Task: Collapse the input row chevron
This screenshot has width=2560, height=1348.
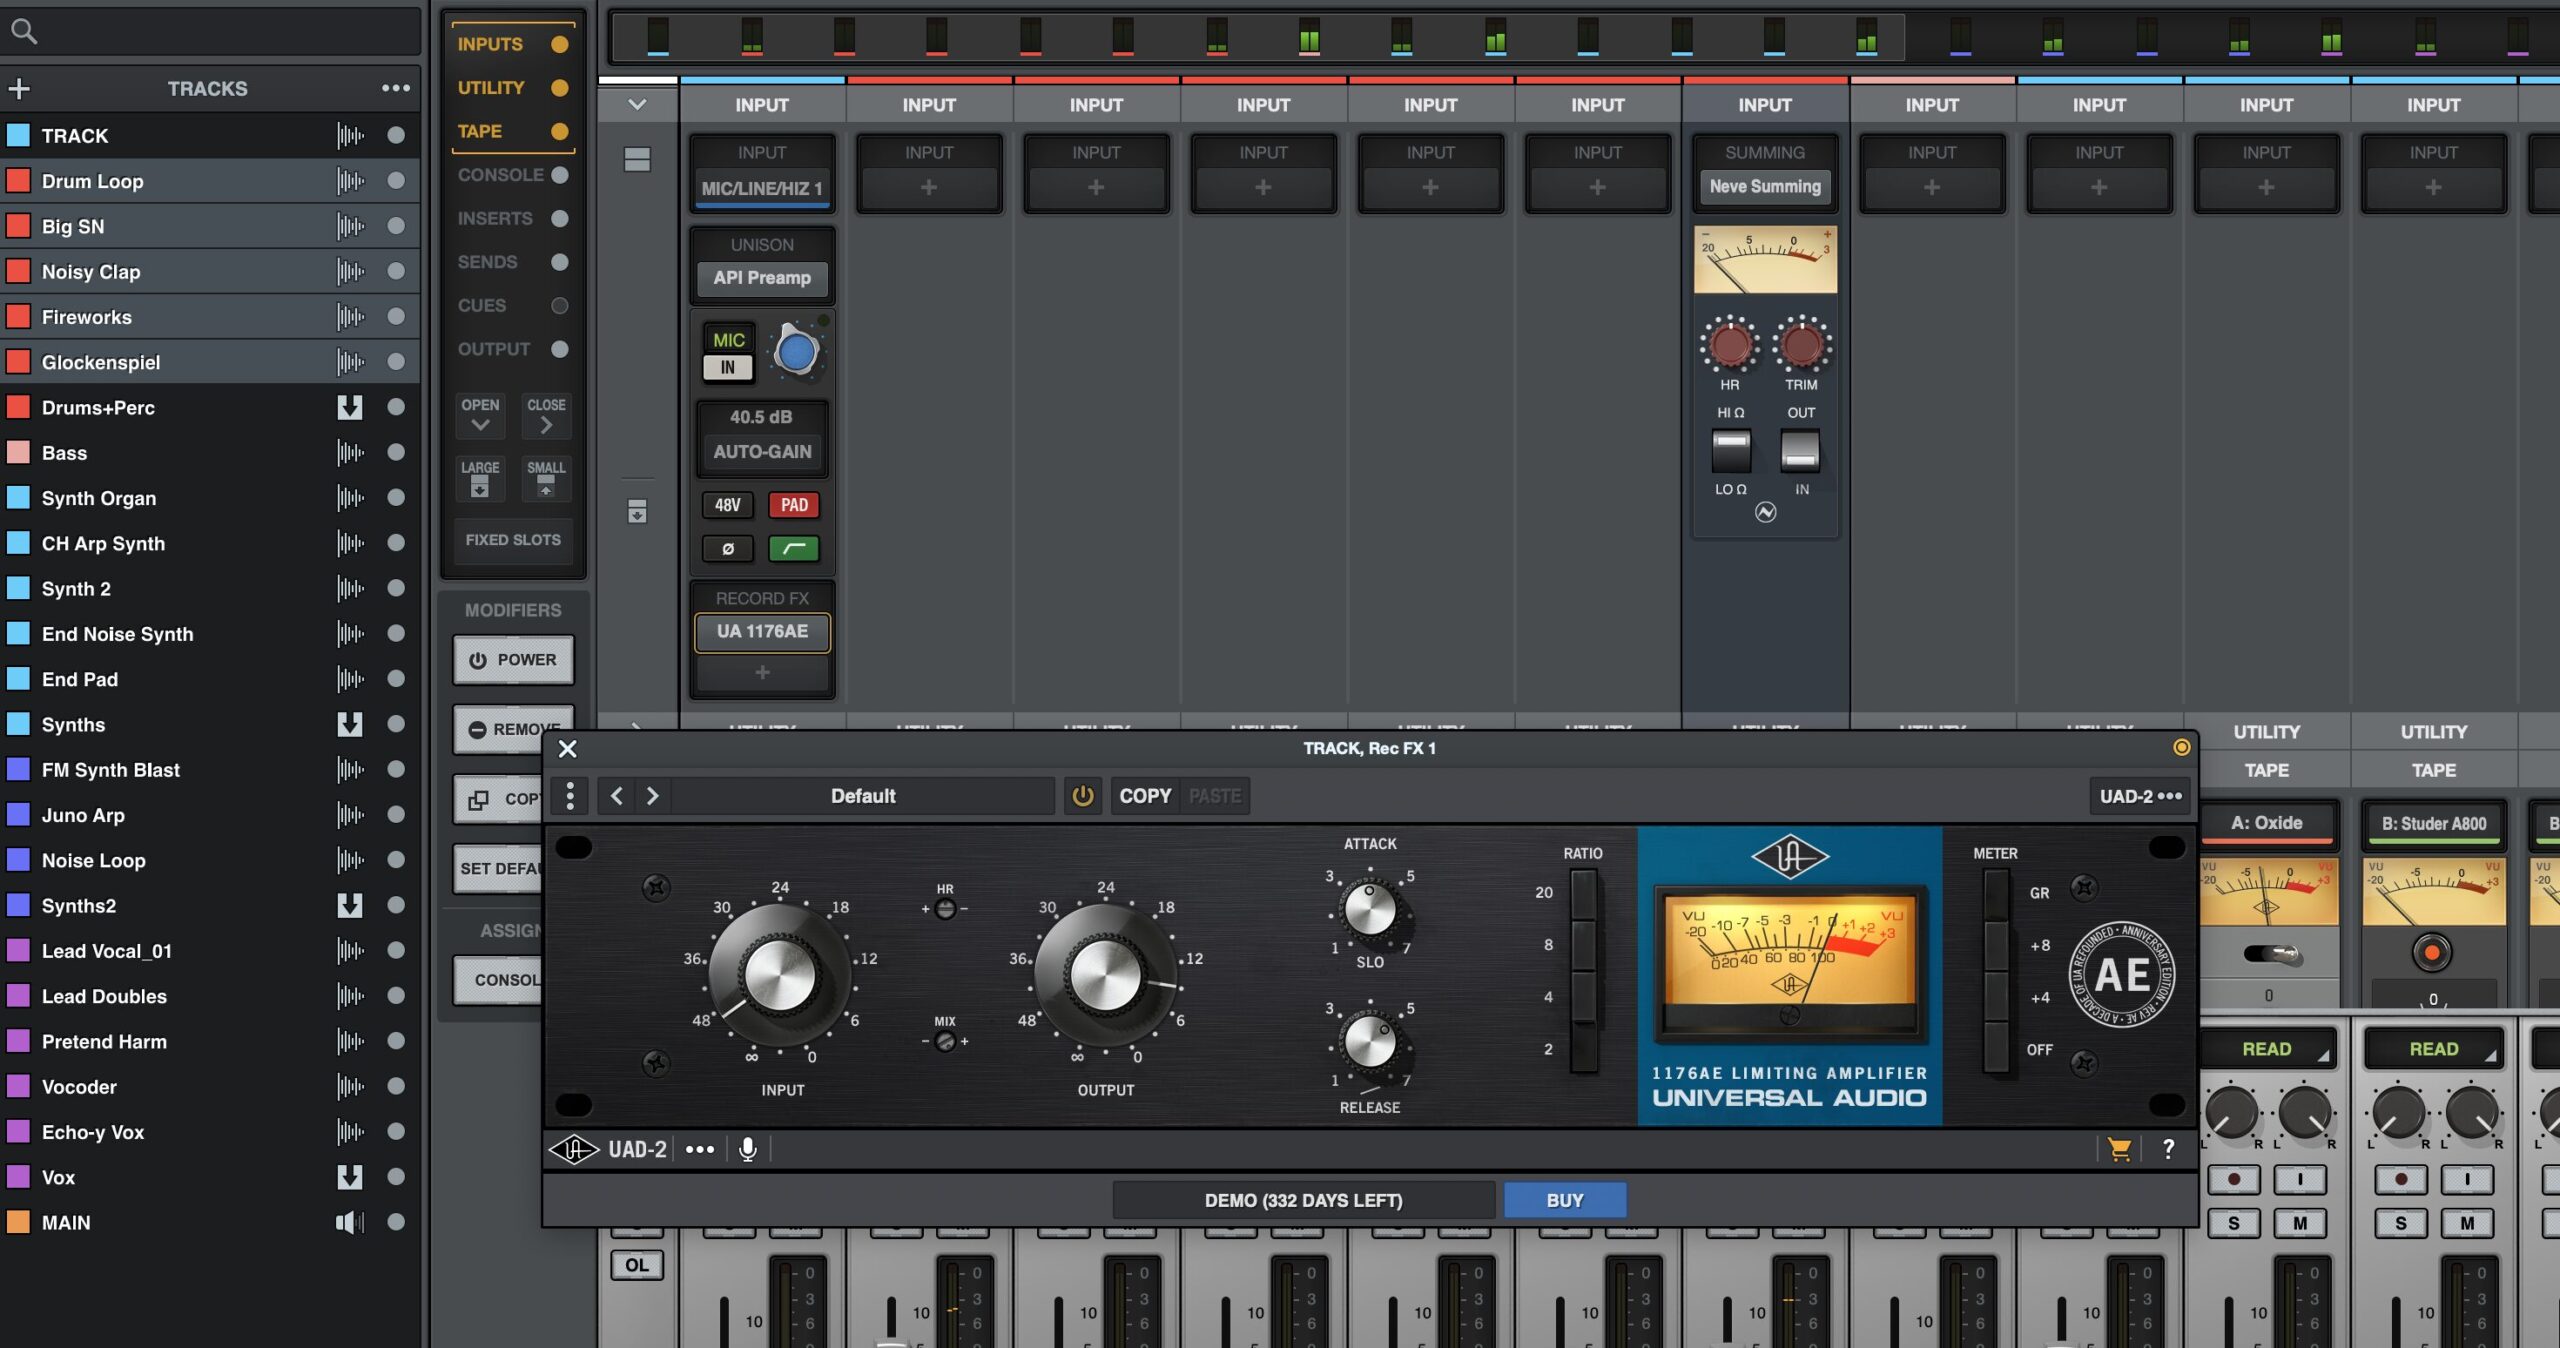Action: (637, 104)
